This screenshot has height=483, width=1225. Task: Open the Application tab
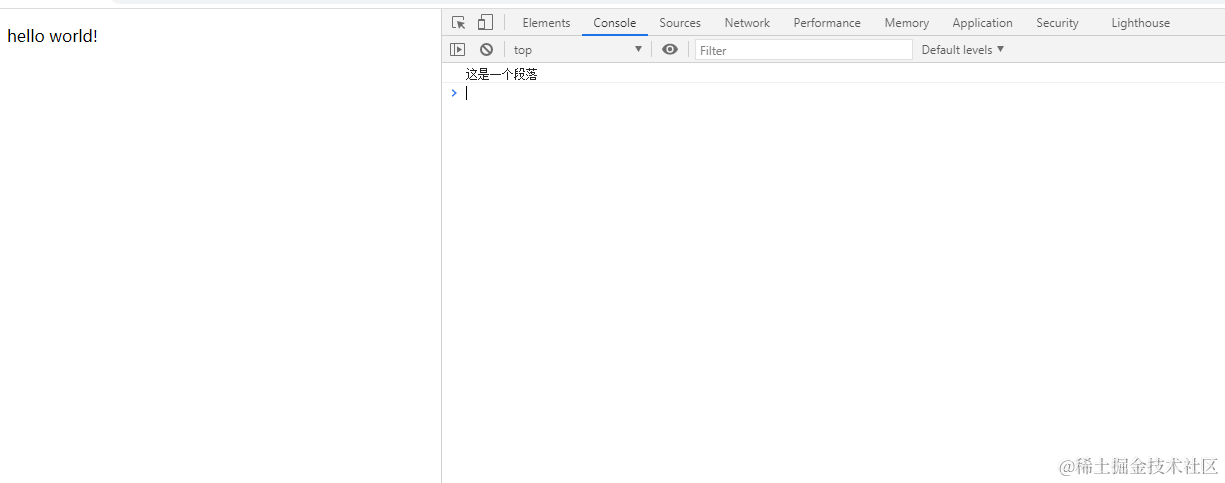pos(982,23)
